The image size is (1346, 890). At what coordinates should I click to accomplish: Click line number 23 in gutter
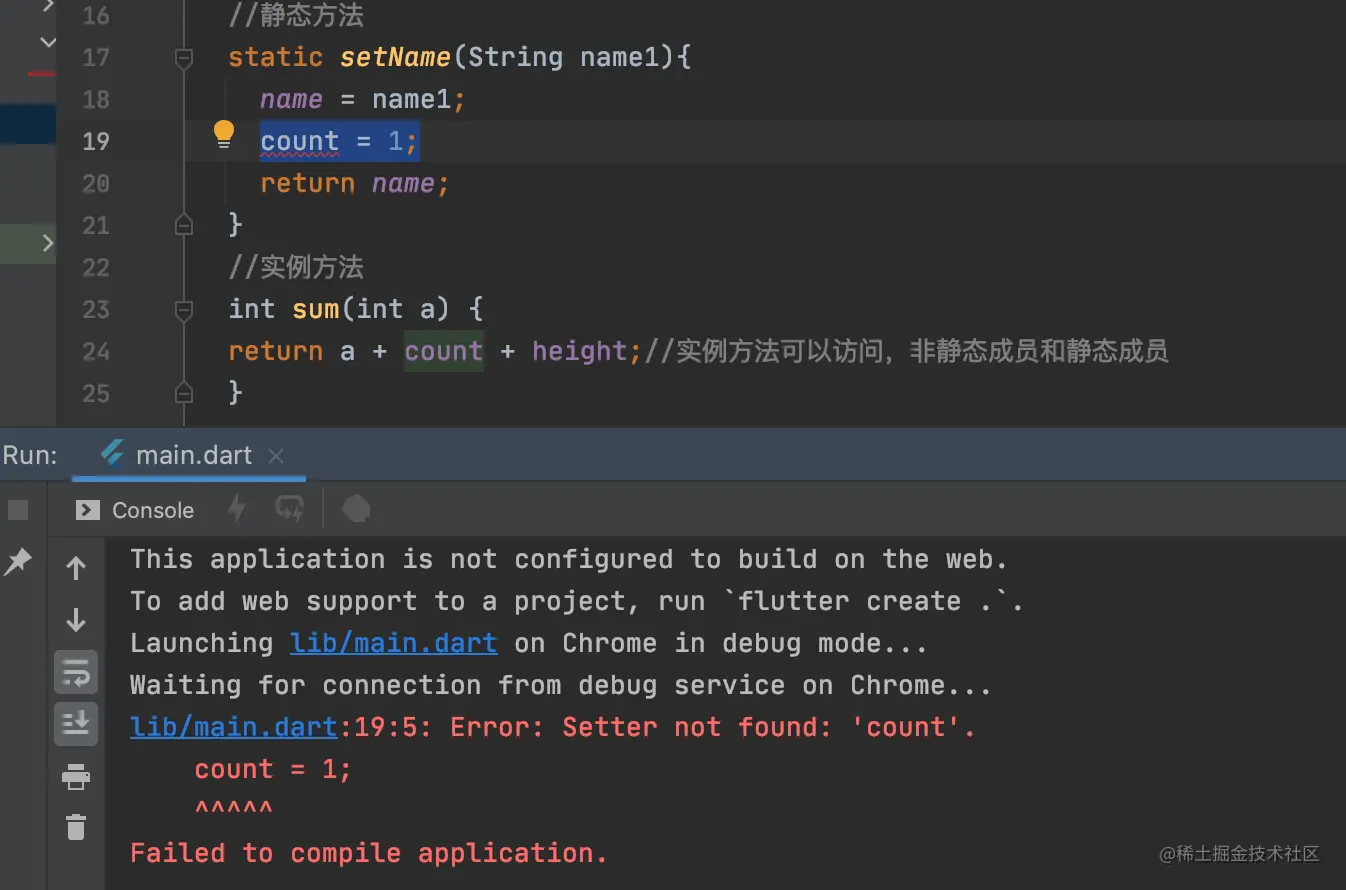pos(96,310)
